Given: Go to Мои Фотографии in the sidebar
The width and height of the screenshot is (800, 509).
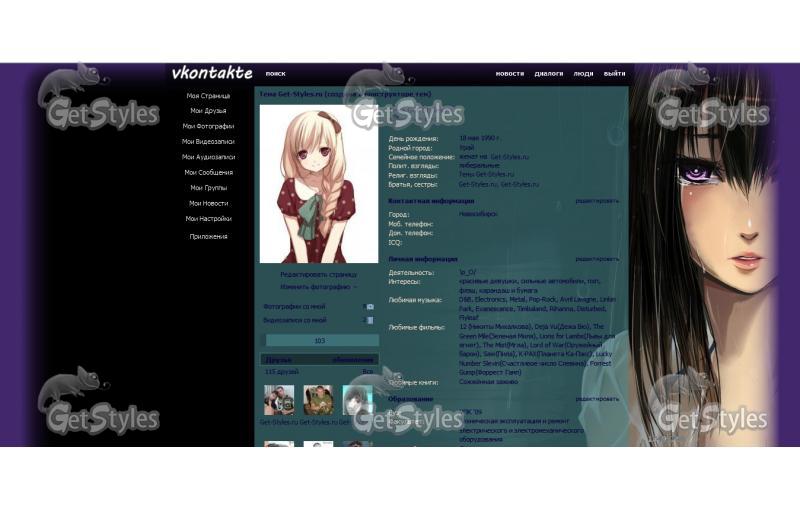Looking at the screenshot, I should (208, 127).
